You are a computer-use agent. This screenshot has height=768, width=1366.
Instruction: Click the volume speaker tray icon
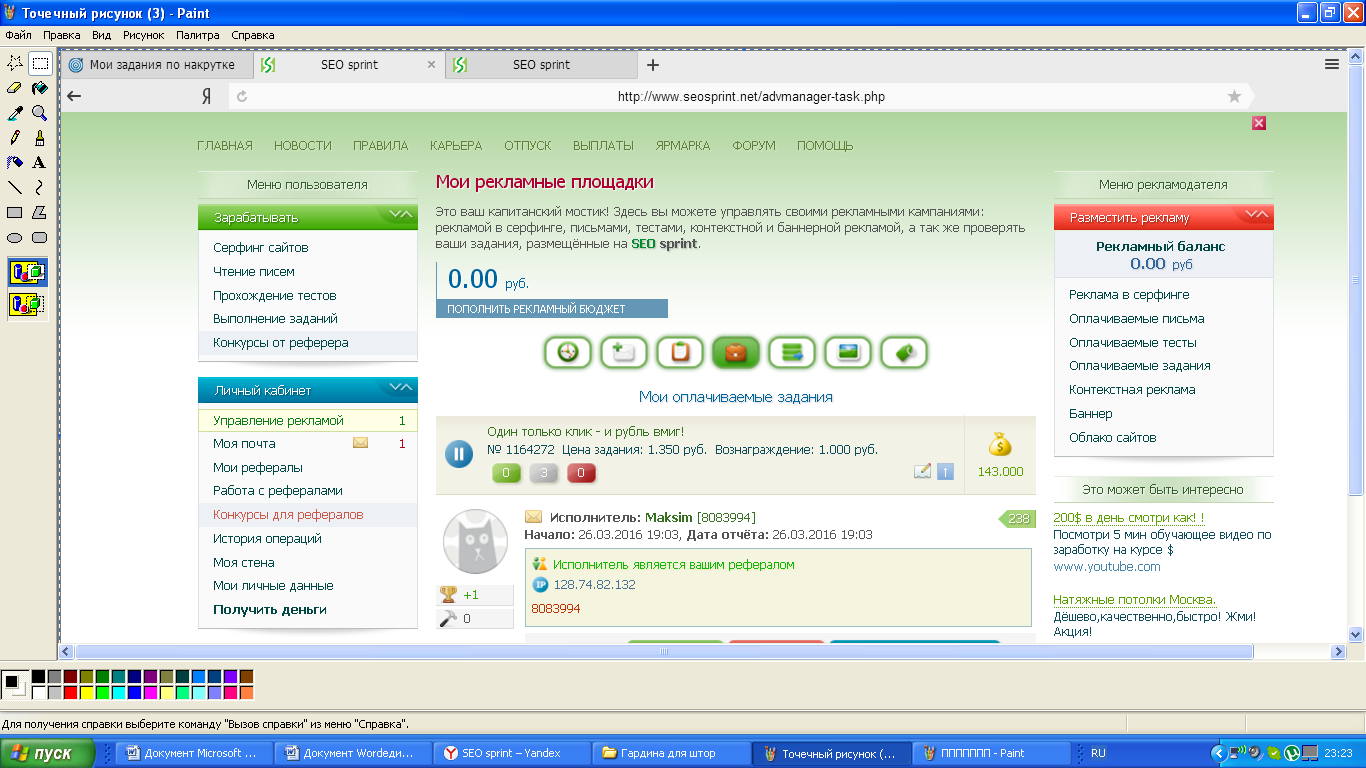1255,753
